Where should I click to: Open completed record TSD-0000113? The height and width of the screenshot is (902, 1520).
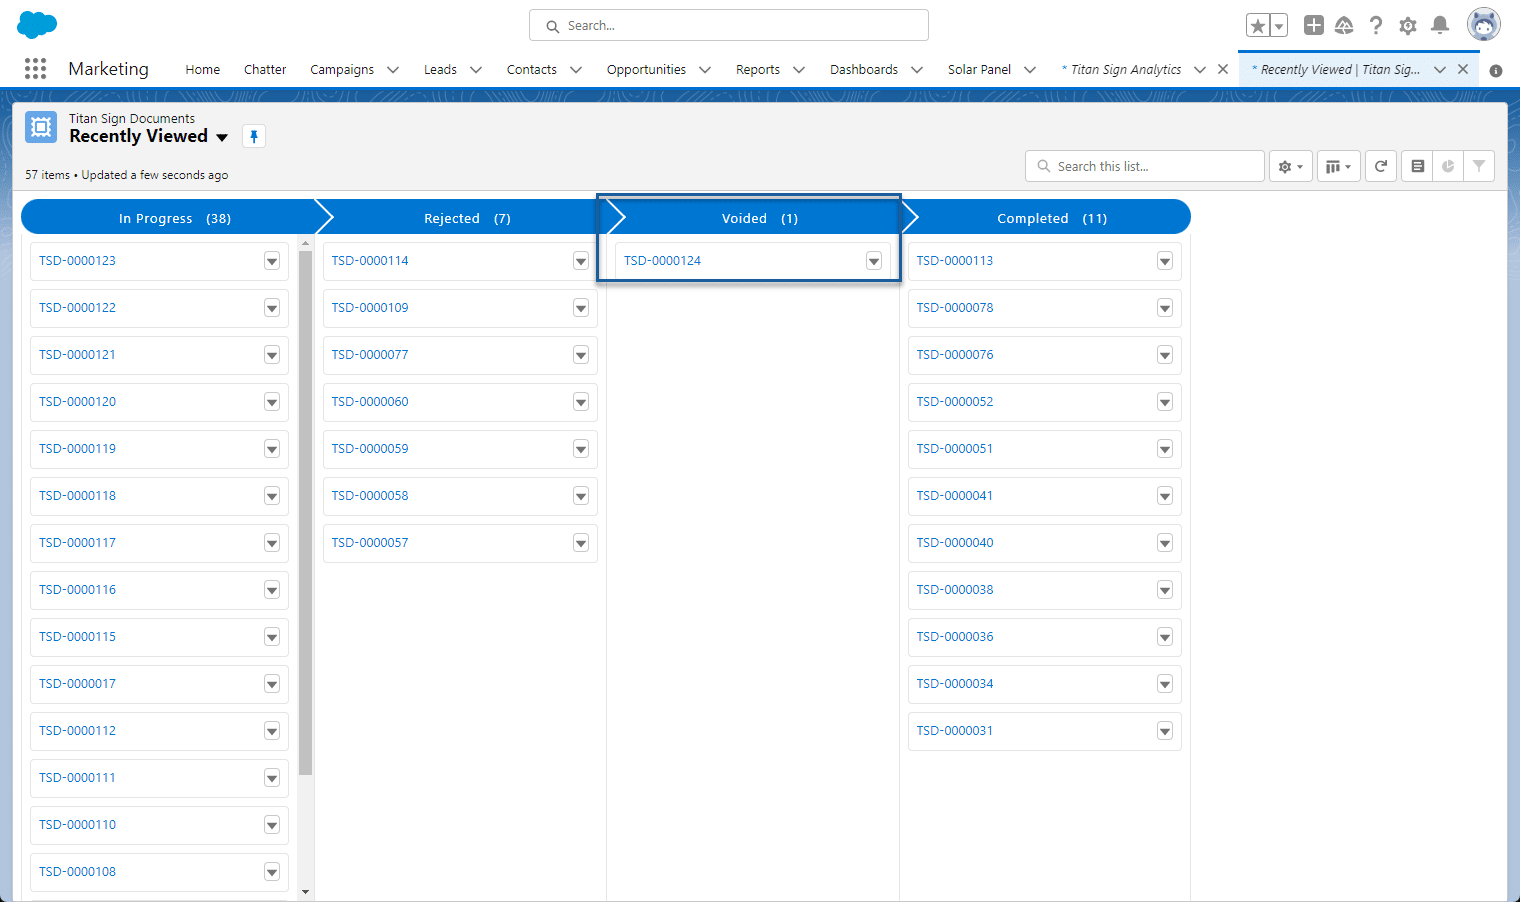tap(955, 261)
